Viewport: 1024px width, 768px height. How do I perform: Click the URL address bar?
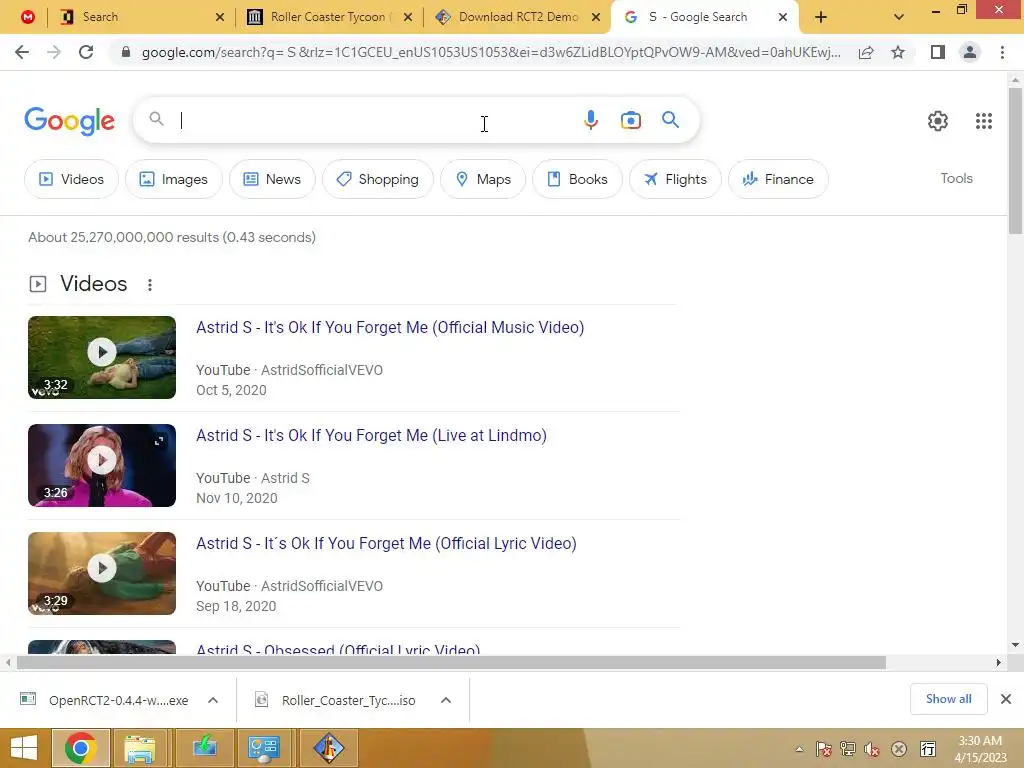[490, 52]
